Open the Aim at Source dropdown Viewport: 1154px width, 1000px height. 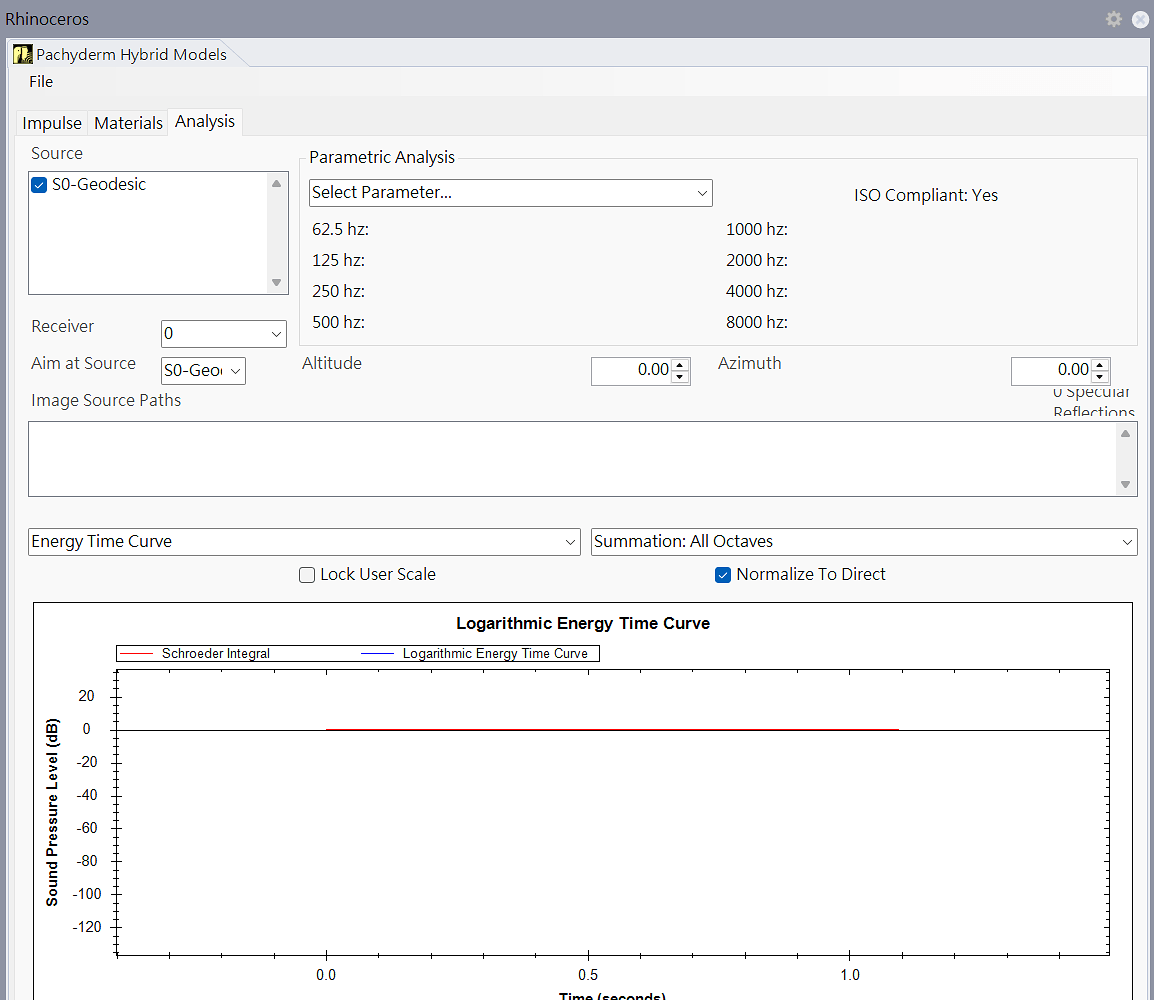point(203,371)
